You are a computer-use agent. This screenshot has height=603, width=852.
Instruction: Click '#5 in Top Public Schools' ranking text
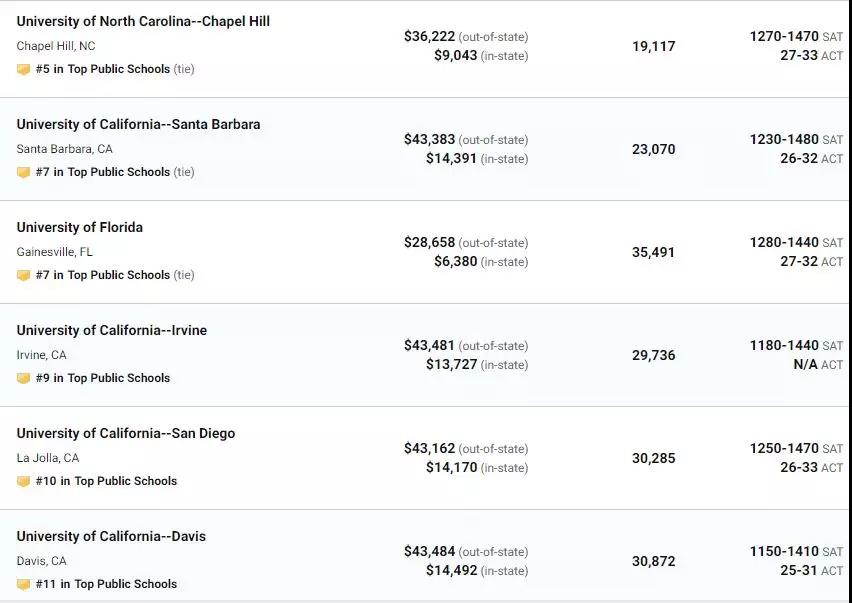(103, 69)
